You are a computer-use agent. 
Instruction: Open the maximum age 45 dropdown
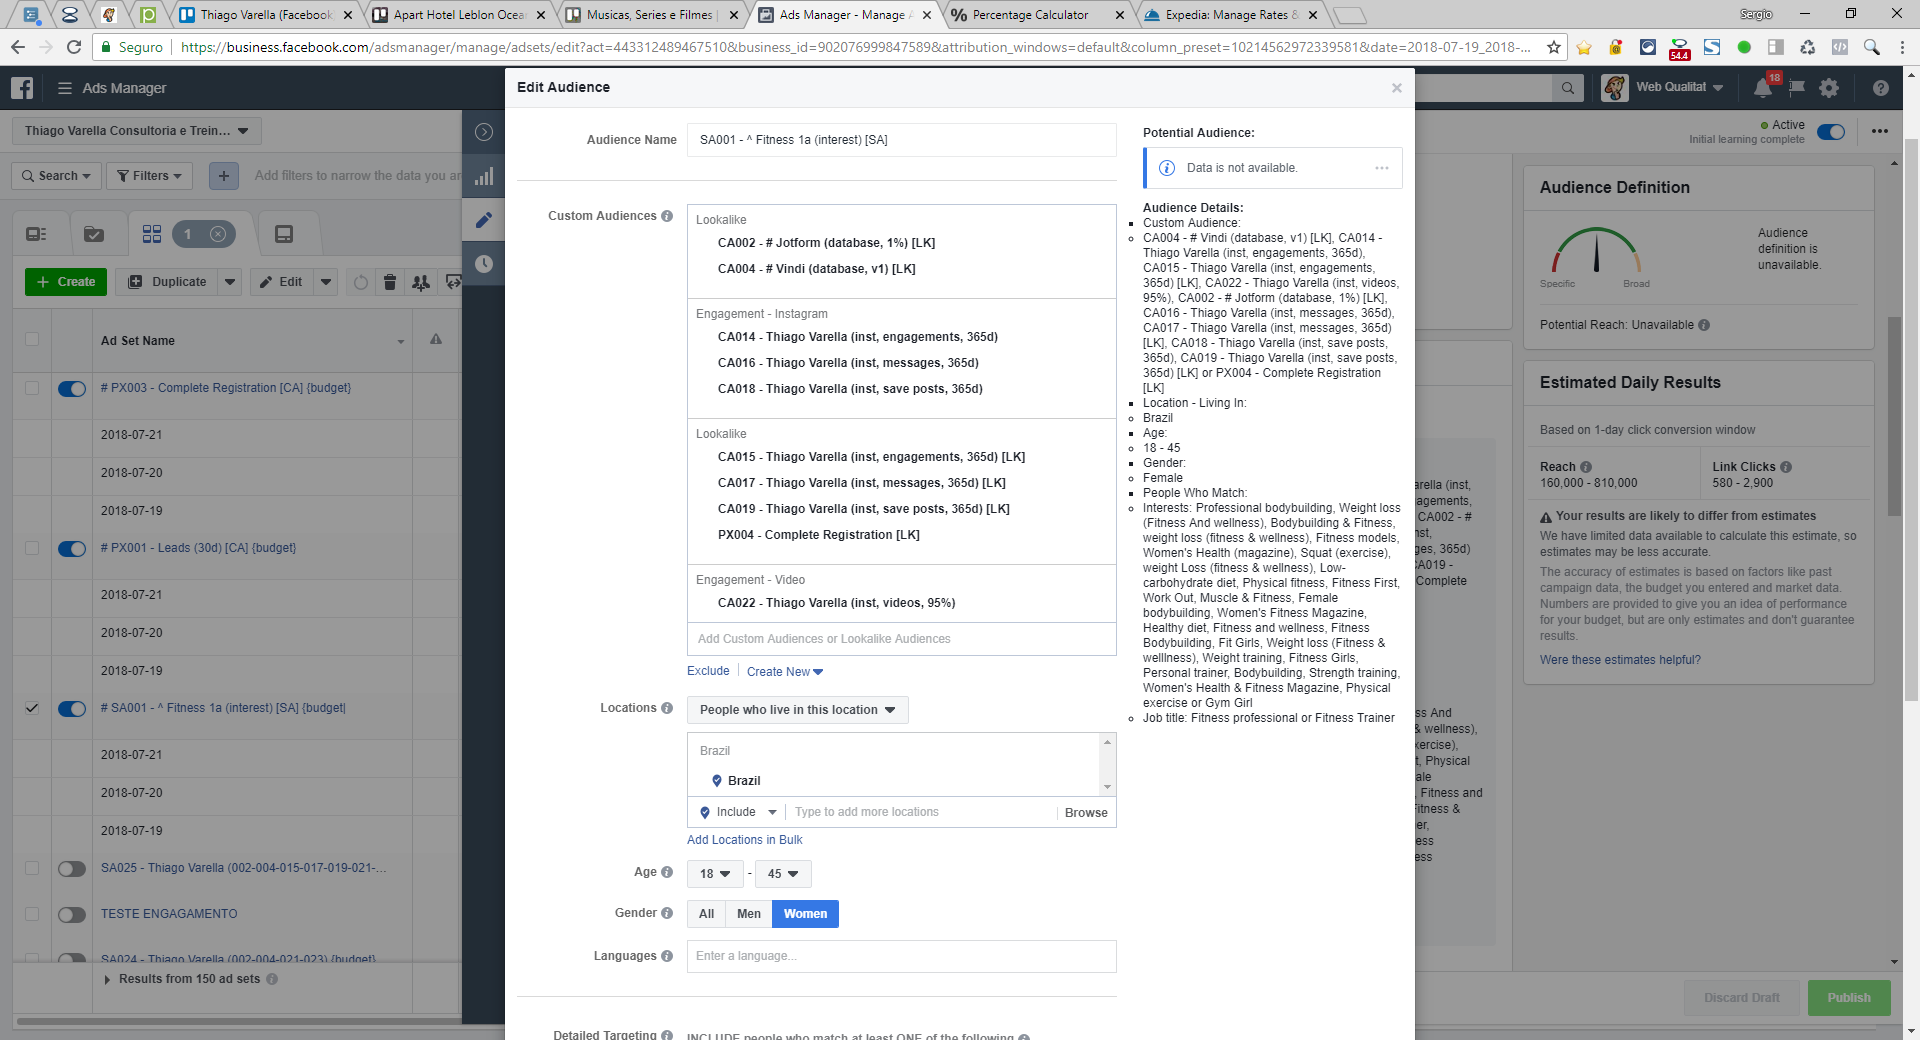pos(783,874)
